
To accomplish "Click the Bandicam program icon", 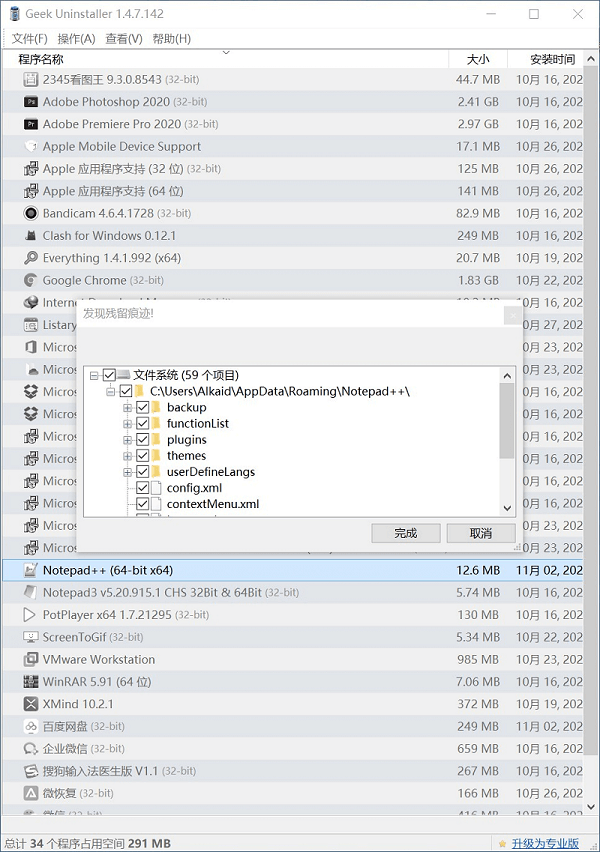I will pos(32,213).
